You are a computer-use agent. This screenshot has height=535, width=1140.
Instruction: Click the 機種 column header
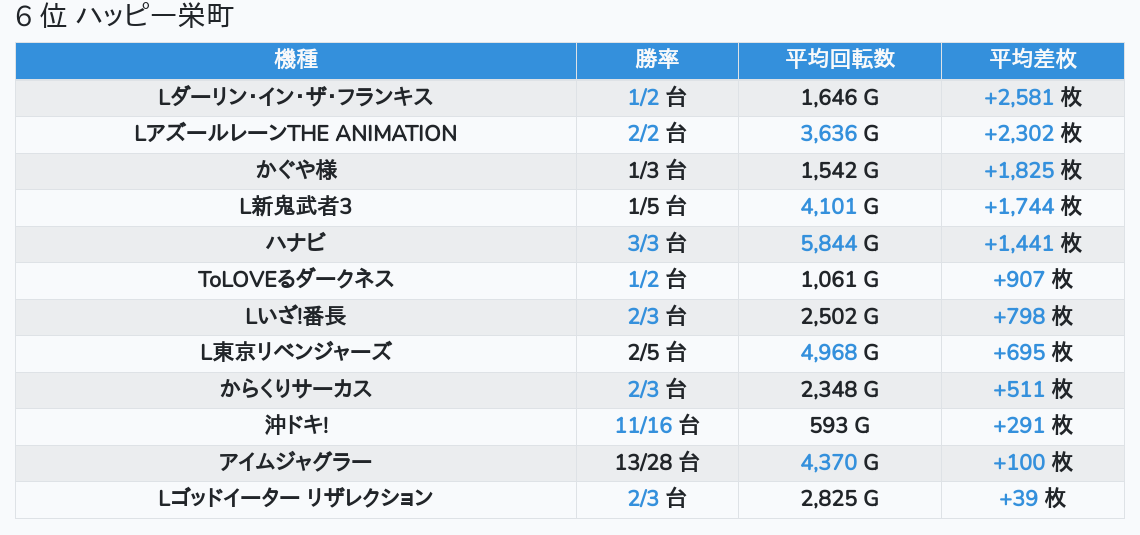point(295,60)
